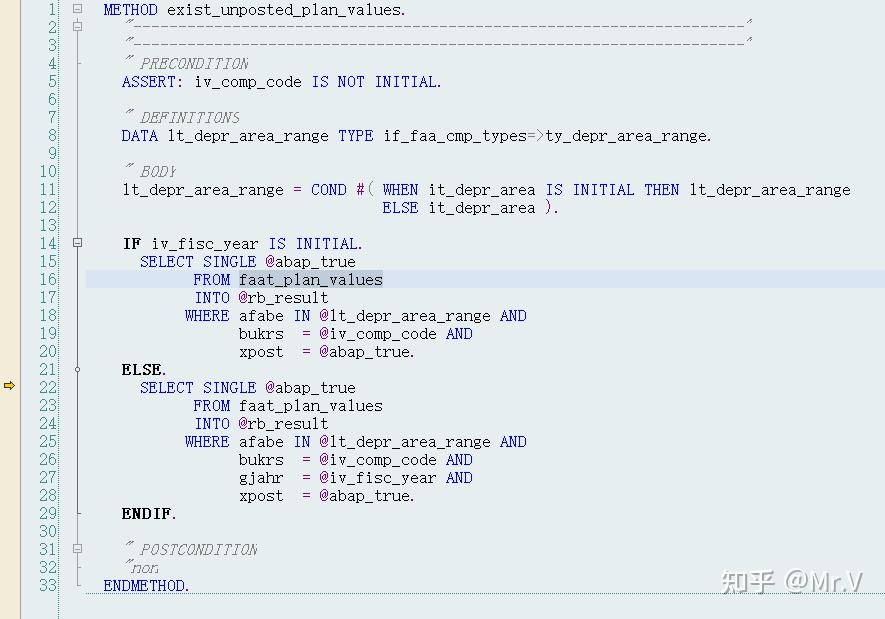This screenshot has width=885, height=619.
Task: Click line number 33 in the gutter
Action: [46, 585]
